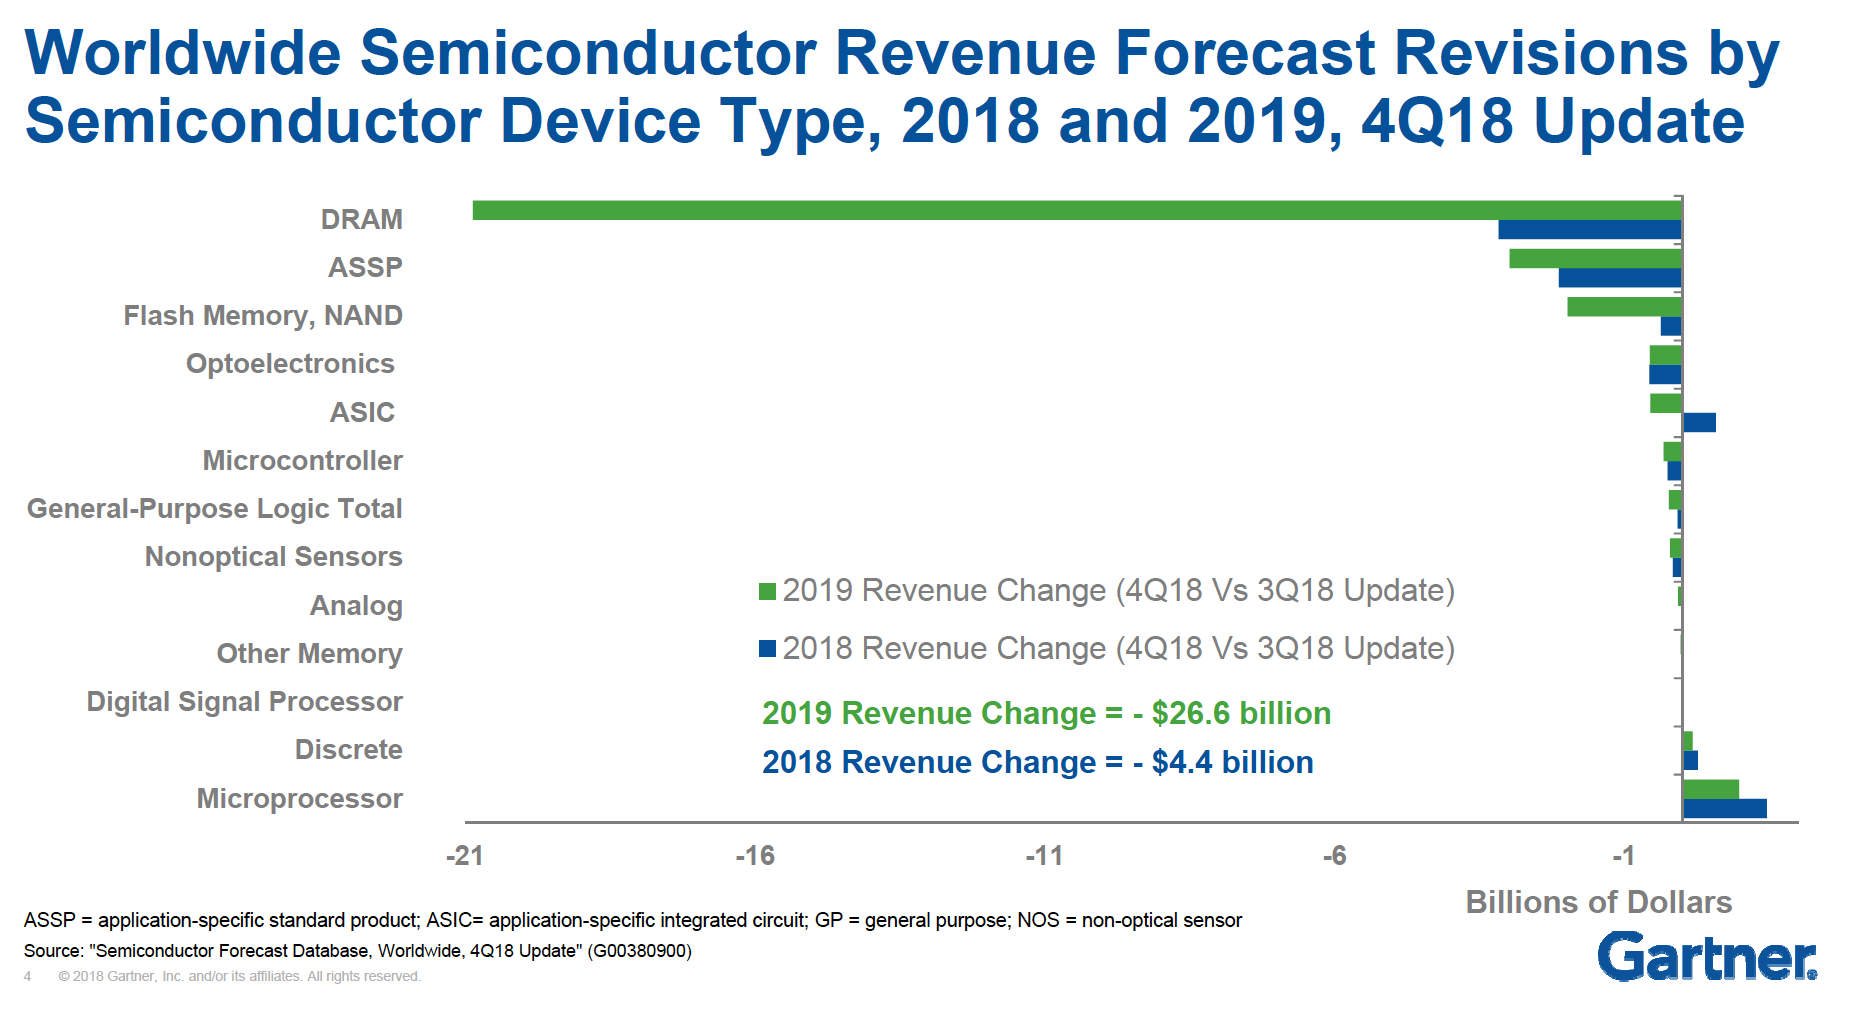
Task: Click the '- $4.4 billion' summary text
Action: coord(1223,762)
